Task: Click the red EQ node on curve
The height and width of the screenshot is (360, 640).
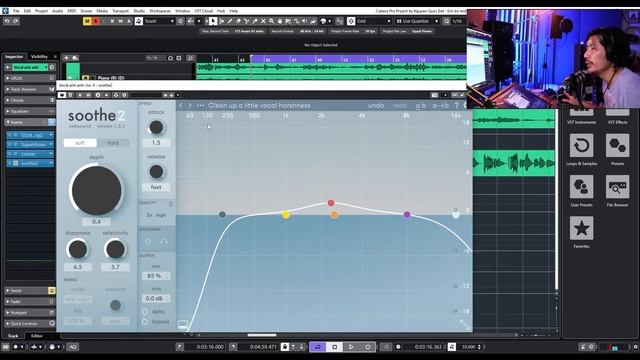Action: 331,203
